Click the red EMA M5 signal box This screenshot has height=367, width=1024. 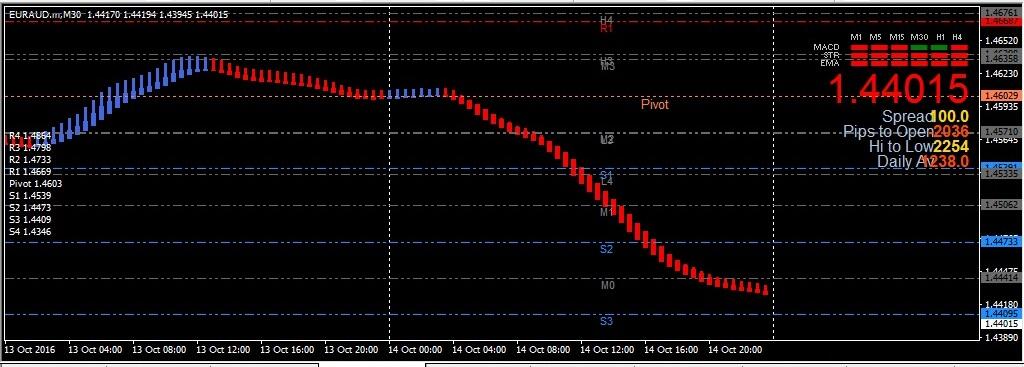[879, 63]
